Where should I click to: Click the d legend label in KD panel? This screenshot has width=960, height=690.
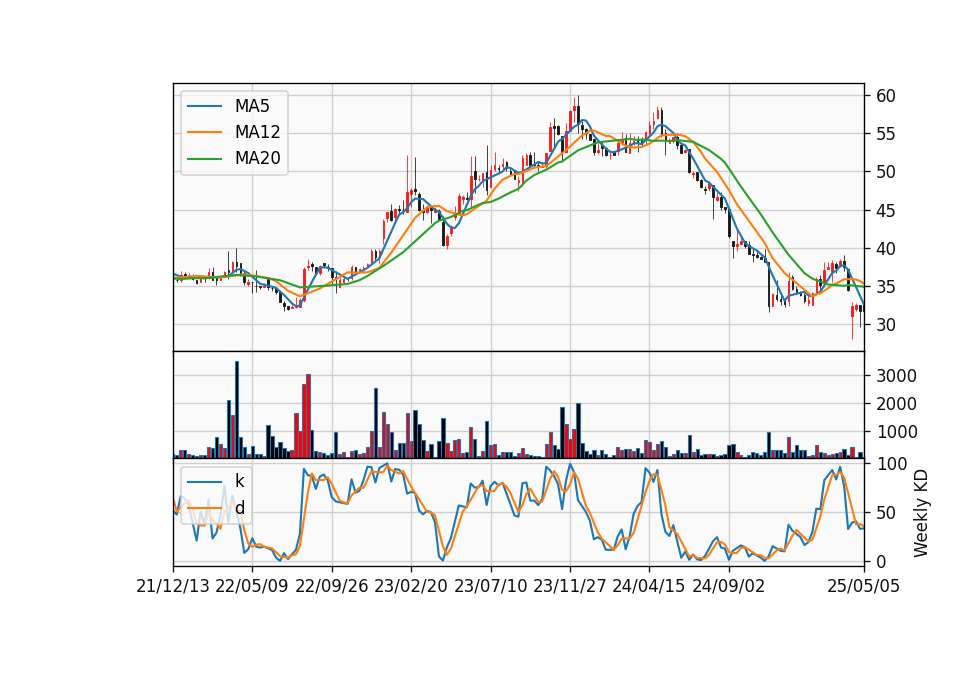click(x=239, y=507)
